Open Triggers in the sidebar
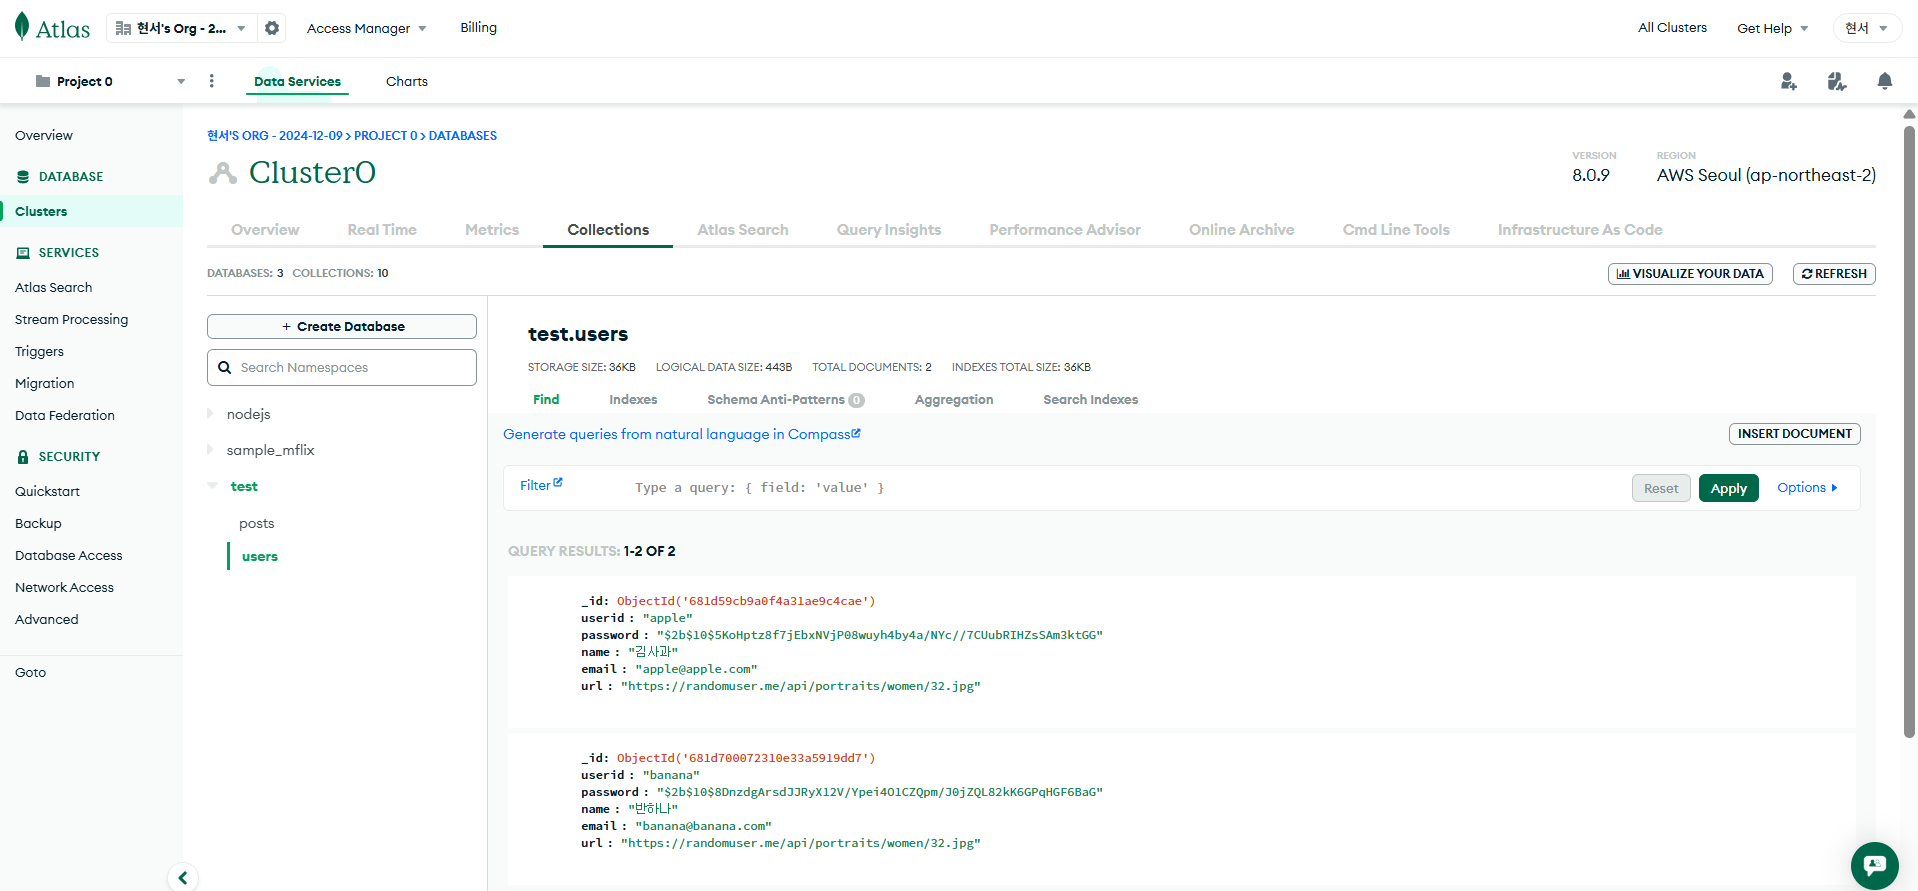 (39, 351)
